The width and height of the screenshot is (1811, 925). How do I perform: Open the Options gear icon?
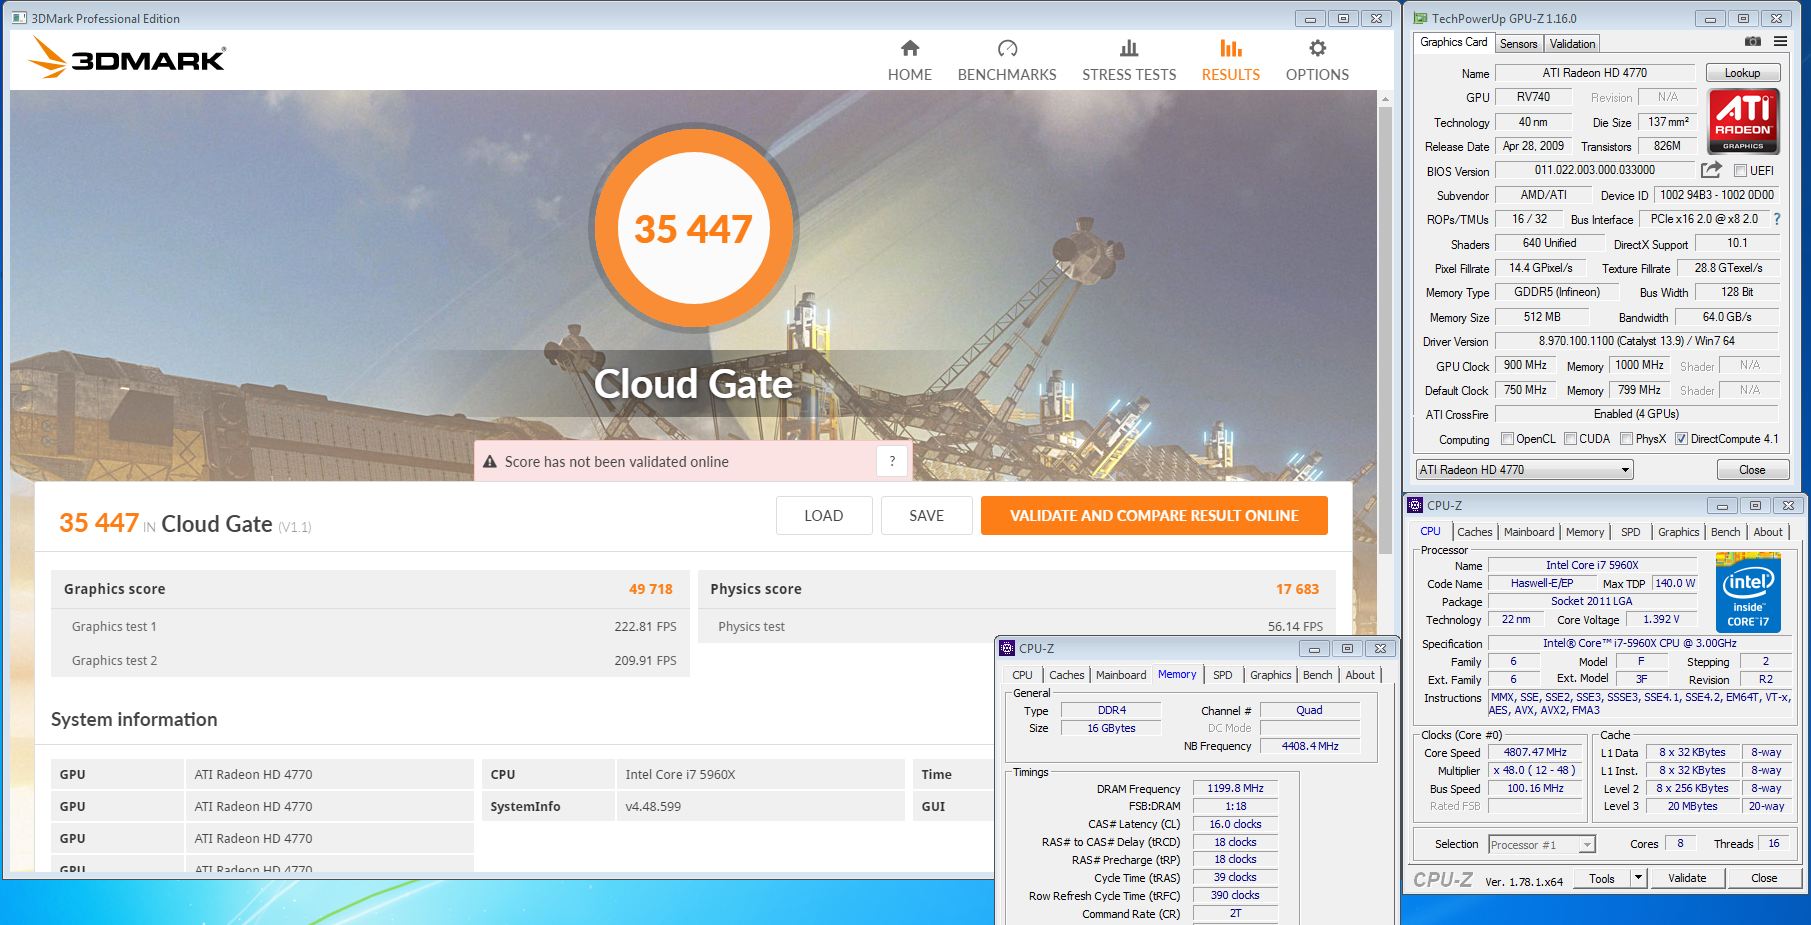pos(1317,48)
